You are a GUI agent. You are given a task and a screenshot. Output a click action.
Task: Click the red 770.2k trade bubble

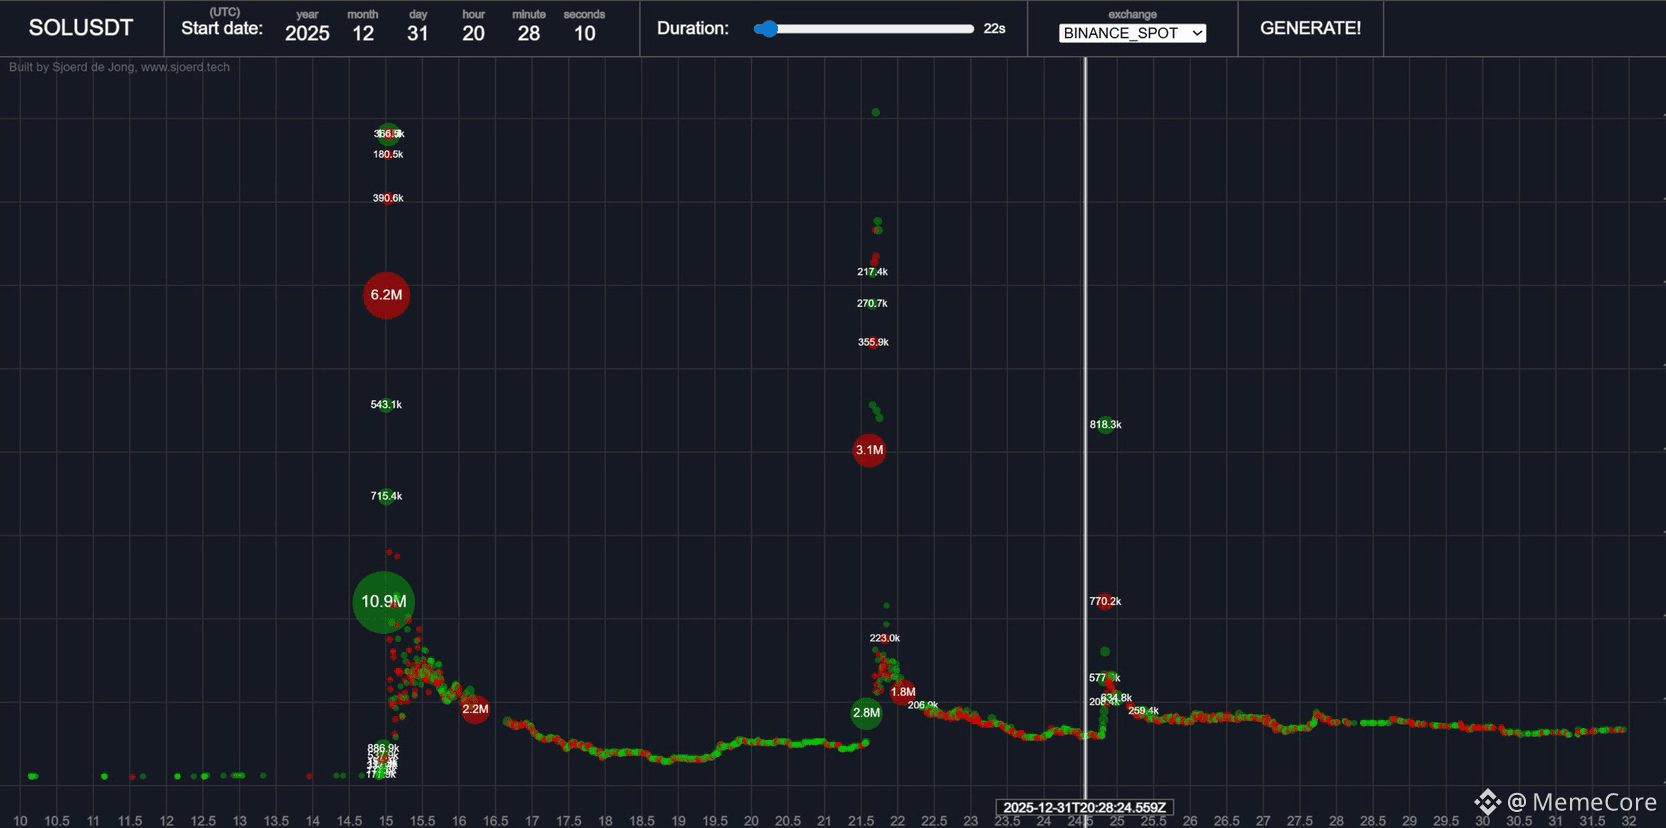pos(1105,601)
